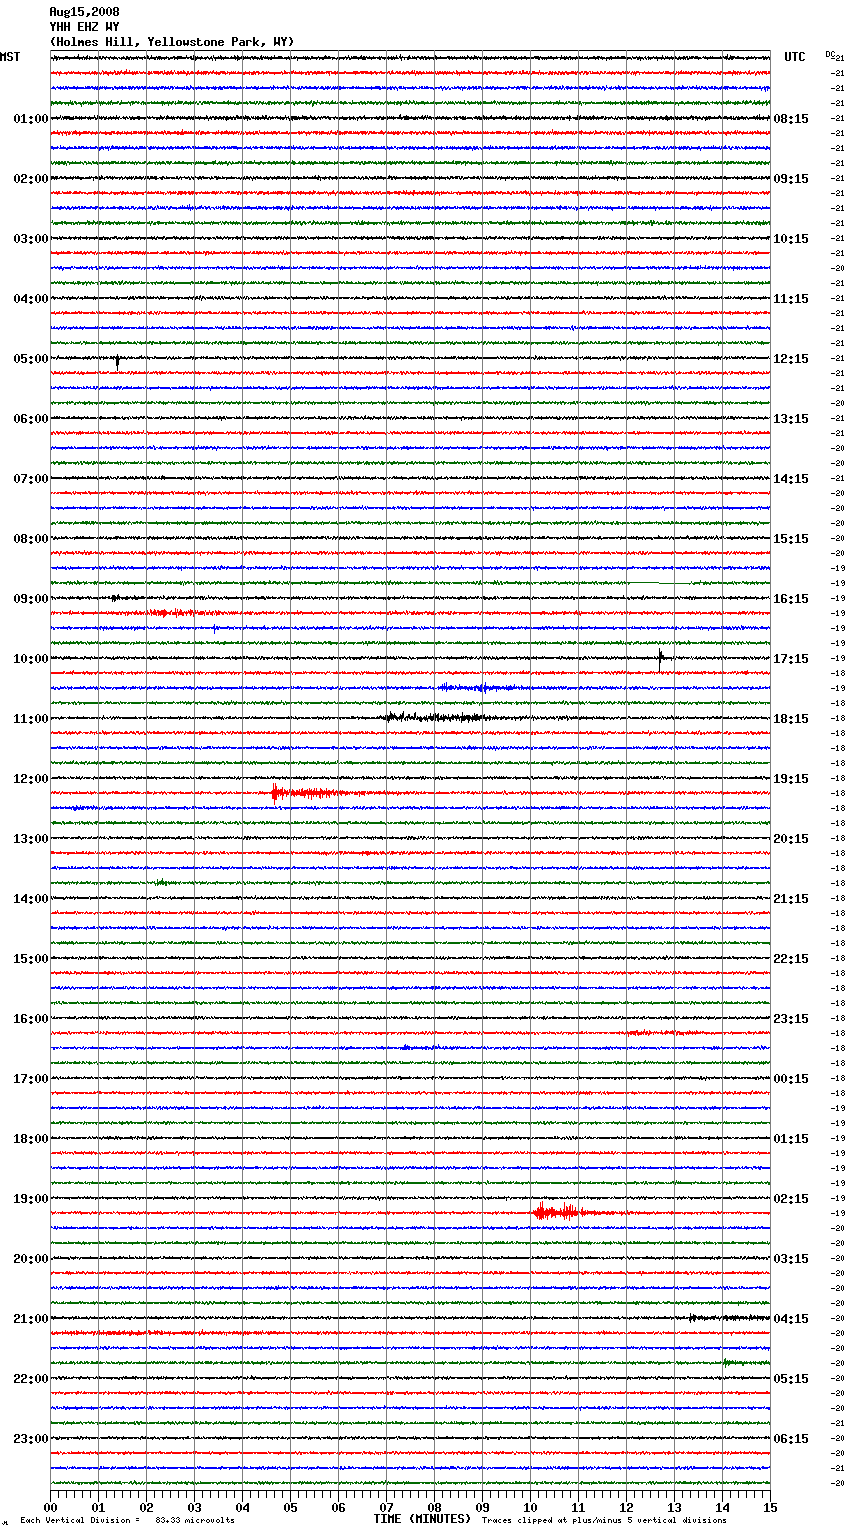The height and width of the screenshot is (1534, 850).
Task: Click the MST timezone label
Action: coord(10,57)
